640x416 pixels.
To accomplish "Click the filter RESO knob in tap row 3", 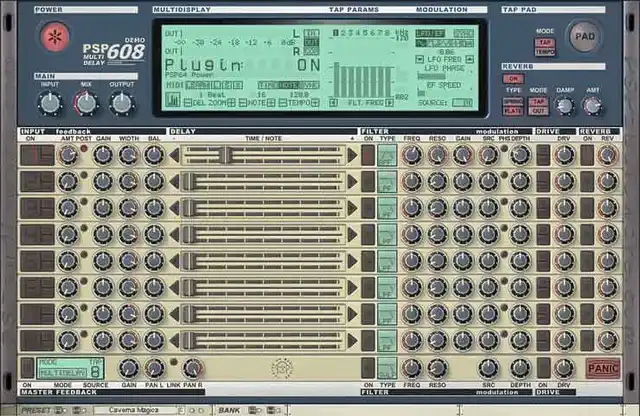I will (437, 208).
